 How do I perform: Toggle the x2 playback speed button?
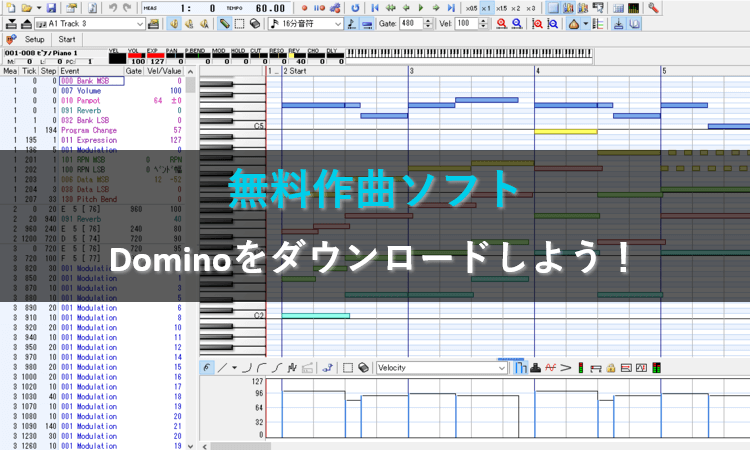(516, 7)
